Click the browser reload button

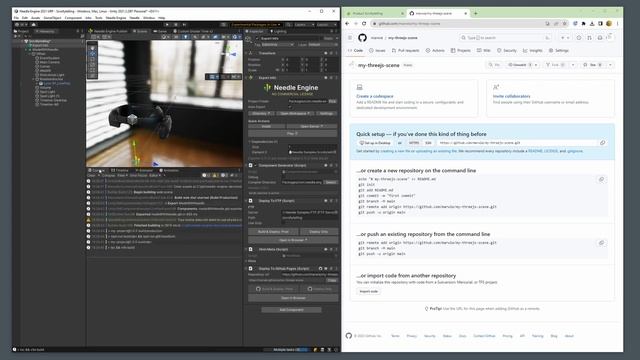pyautogui.click(x=364, y=24)
